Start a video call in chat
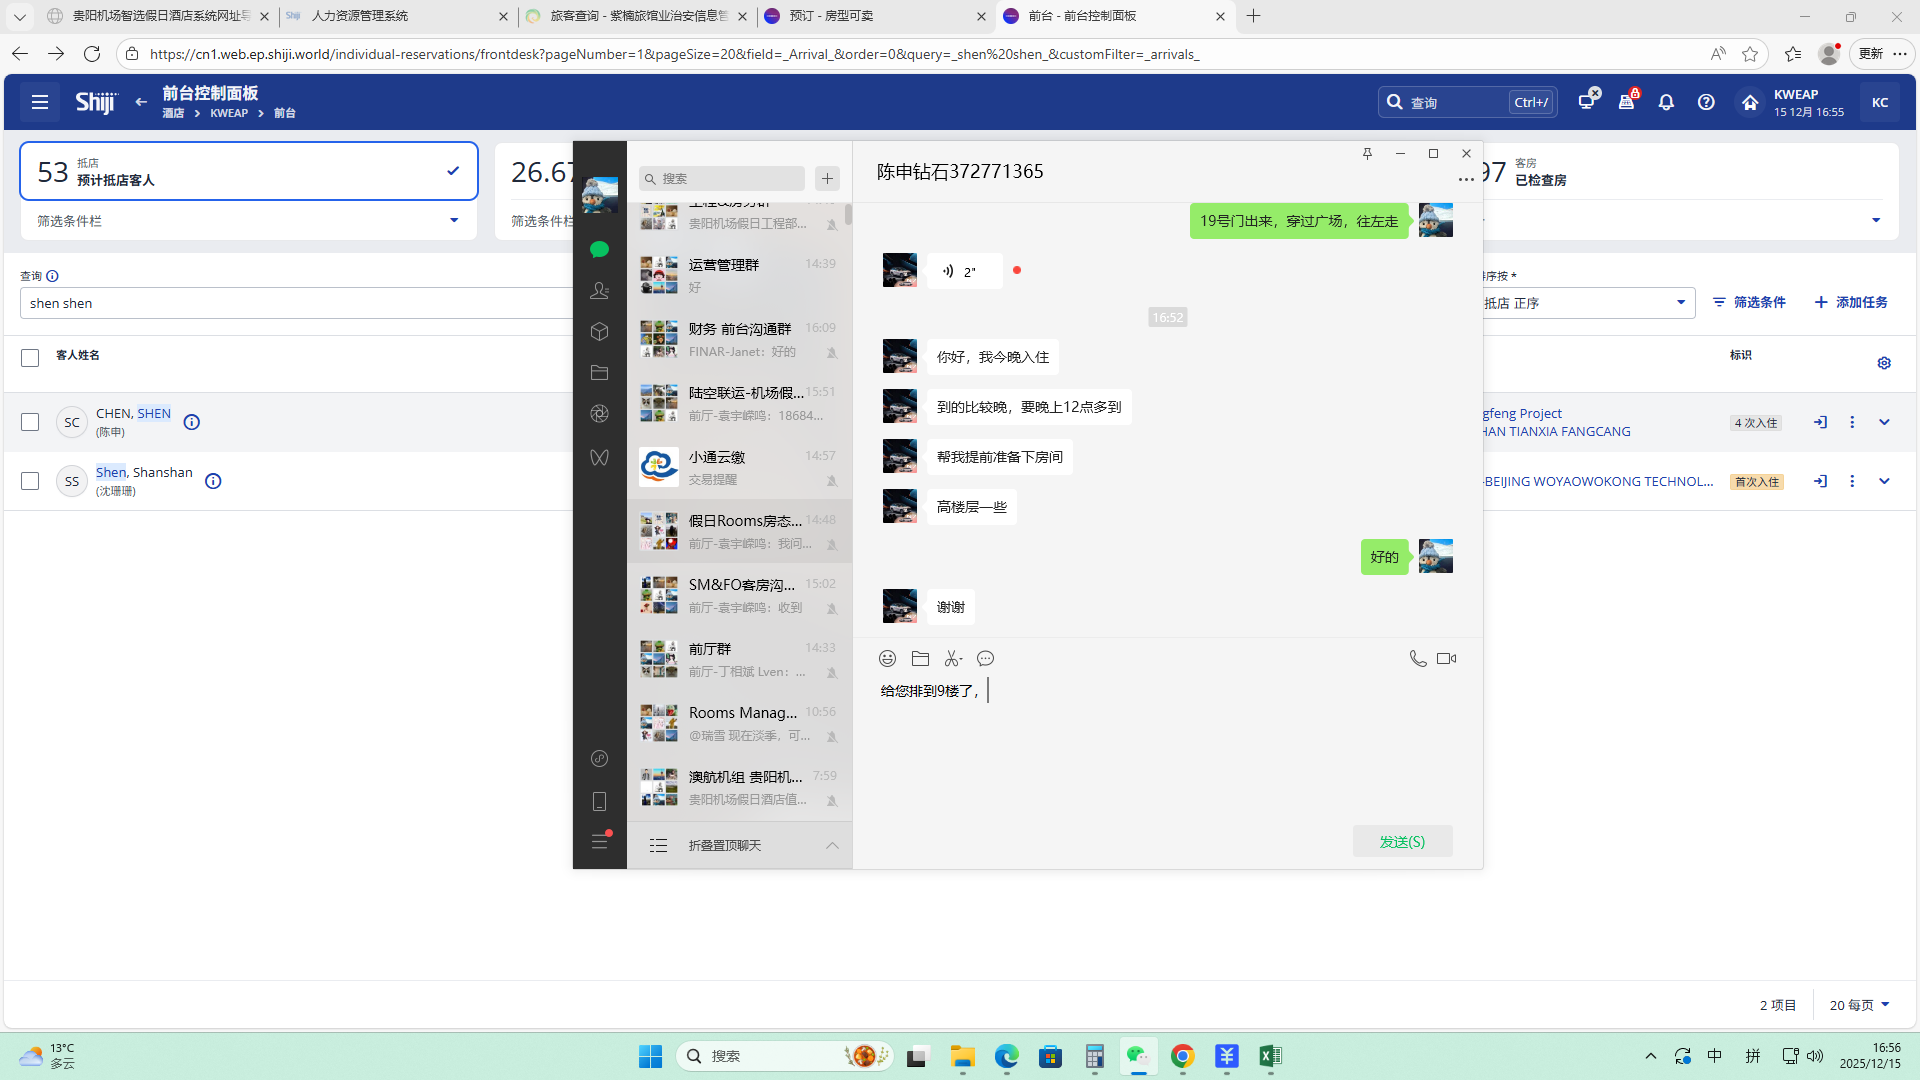 [x=1446, y=658]
